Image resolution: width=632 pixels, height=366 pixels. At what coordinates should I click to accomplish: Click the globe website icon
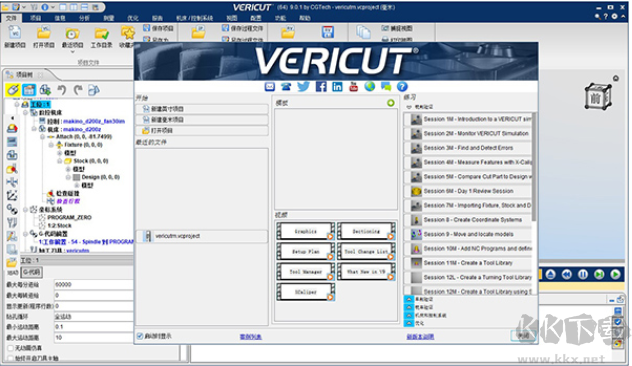(370, 86)
